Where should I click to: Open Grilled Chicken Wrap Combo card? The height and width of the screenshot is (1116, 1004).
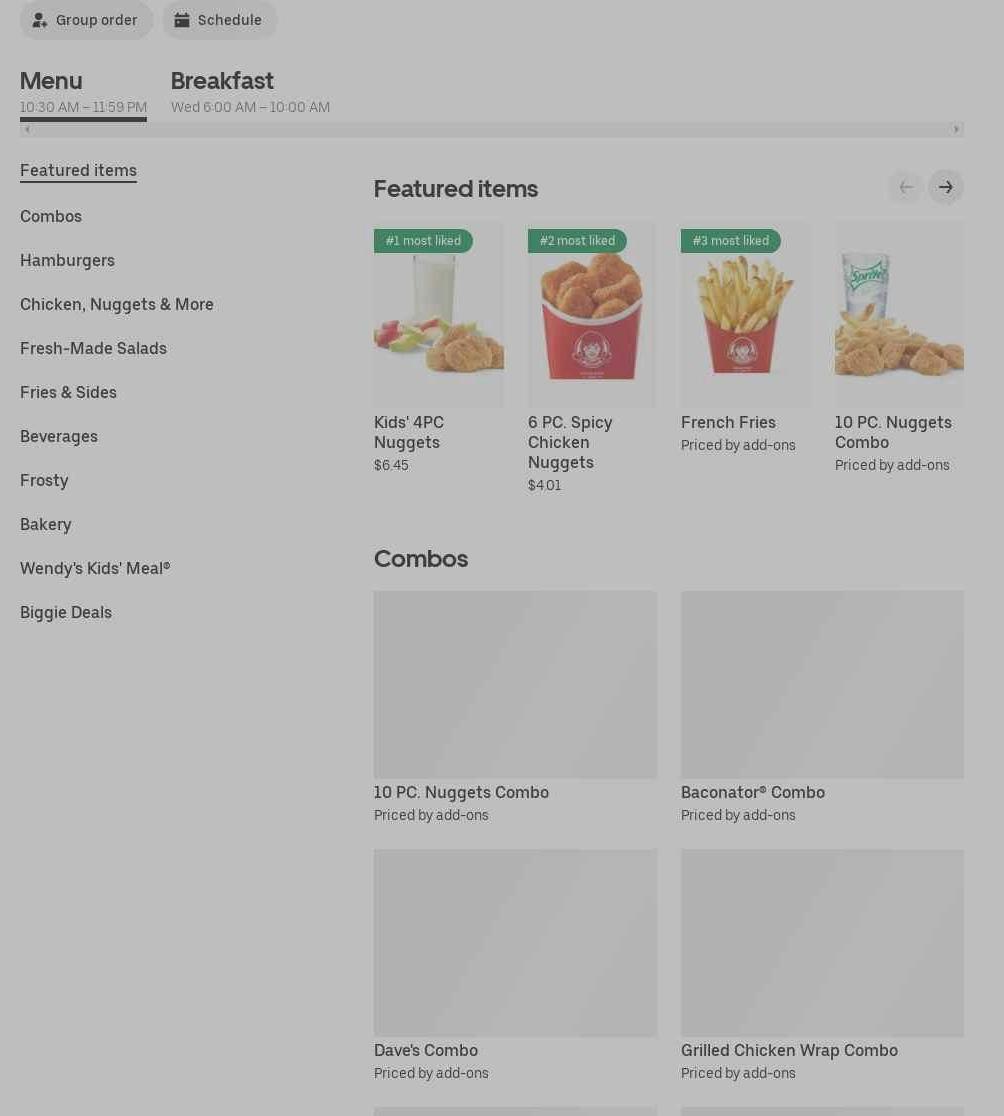pyautogui.click(x=822, y=966)
